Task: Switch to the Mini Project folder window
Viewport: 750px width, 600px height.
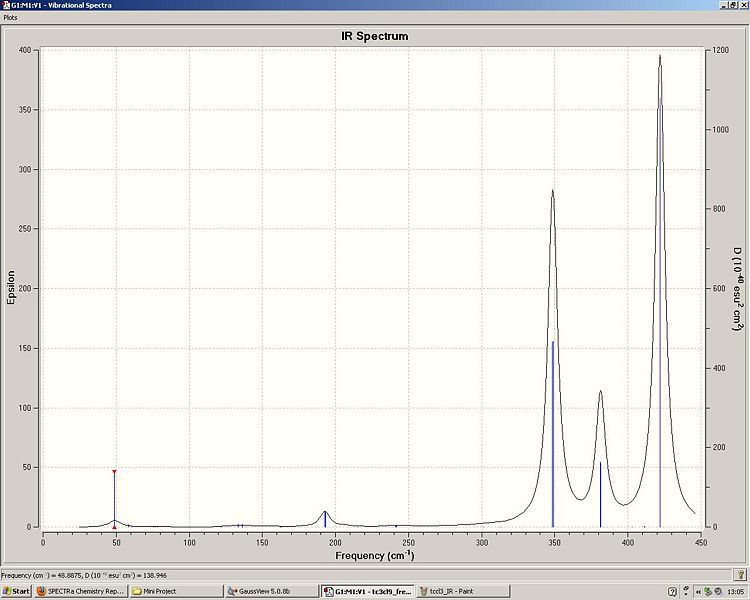Action: pyautogui.click(x=175, y=591)
